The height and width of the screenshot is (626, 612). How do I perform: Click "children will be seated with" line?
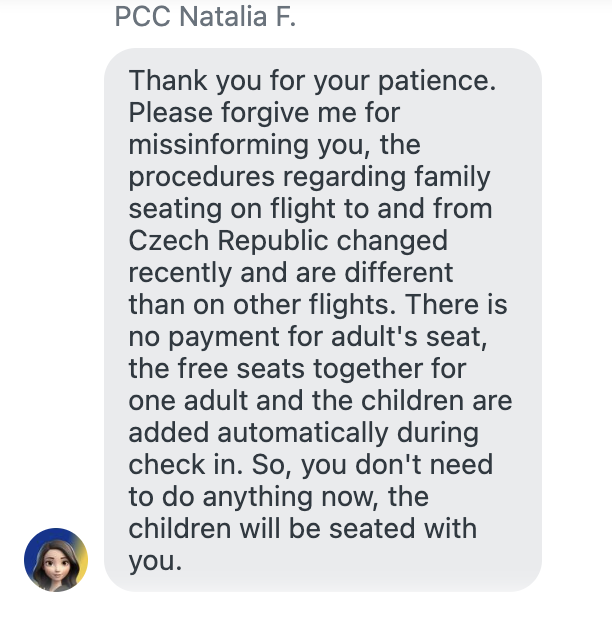(x=302, y=529)
